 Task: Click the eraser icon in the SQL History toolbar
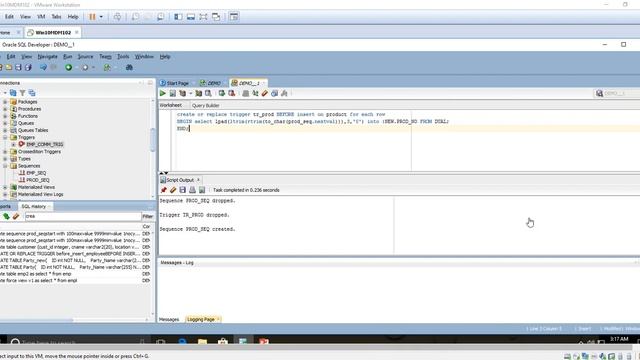pos(16,216)
